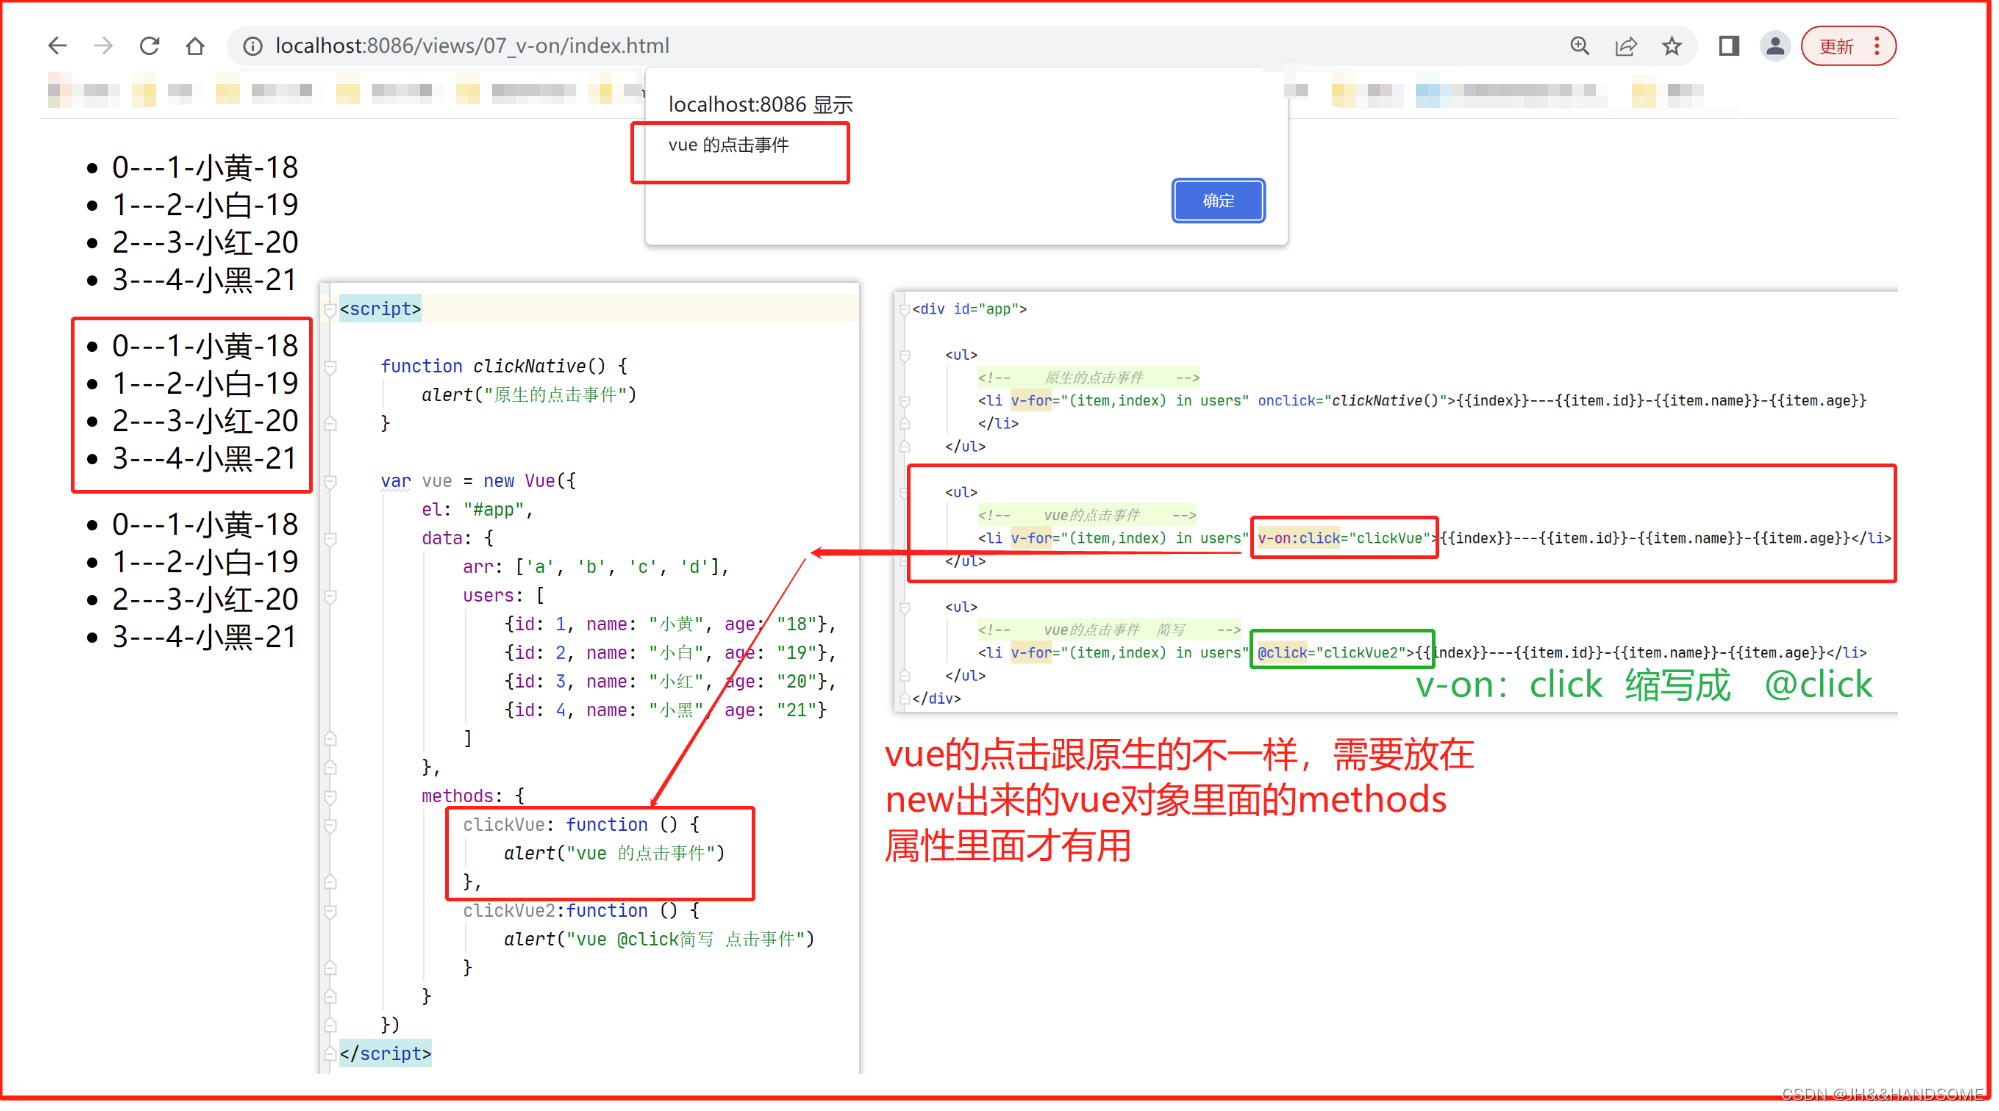Click third-list item 2---3-小红-20
Image resolution: width=1999 pixels, height=1111 pixels.
point(205,599)
